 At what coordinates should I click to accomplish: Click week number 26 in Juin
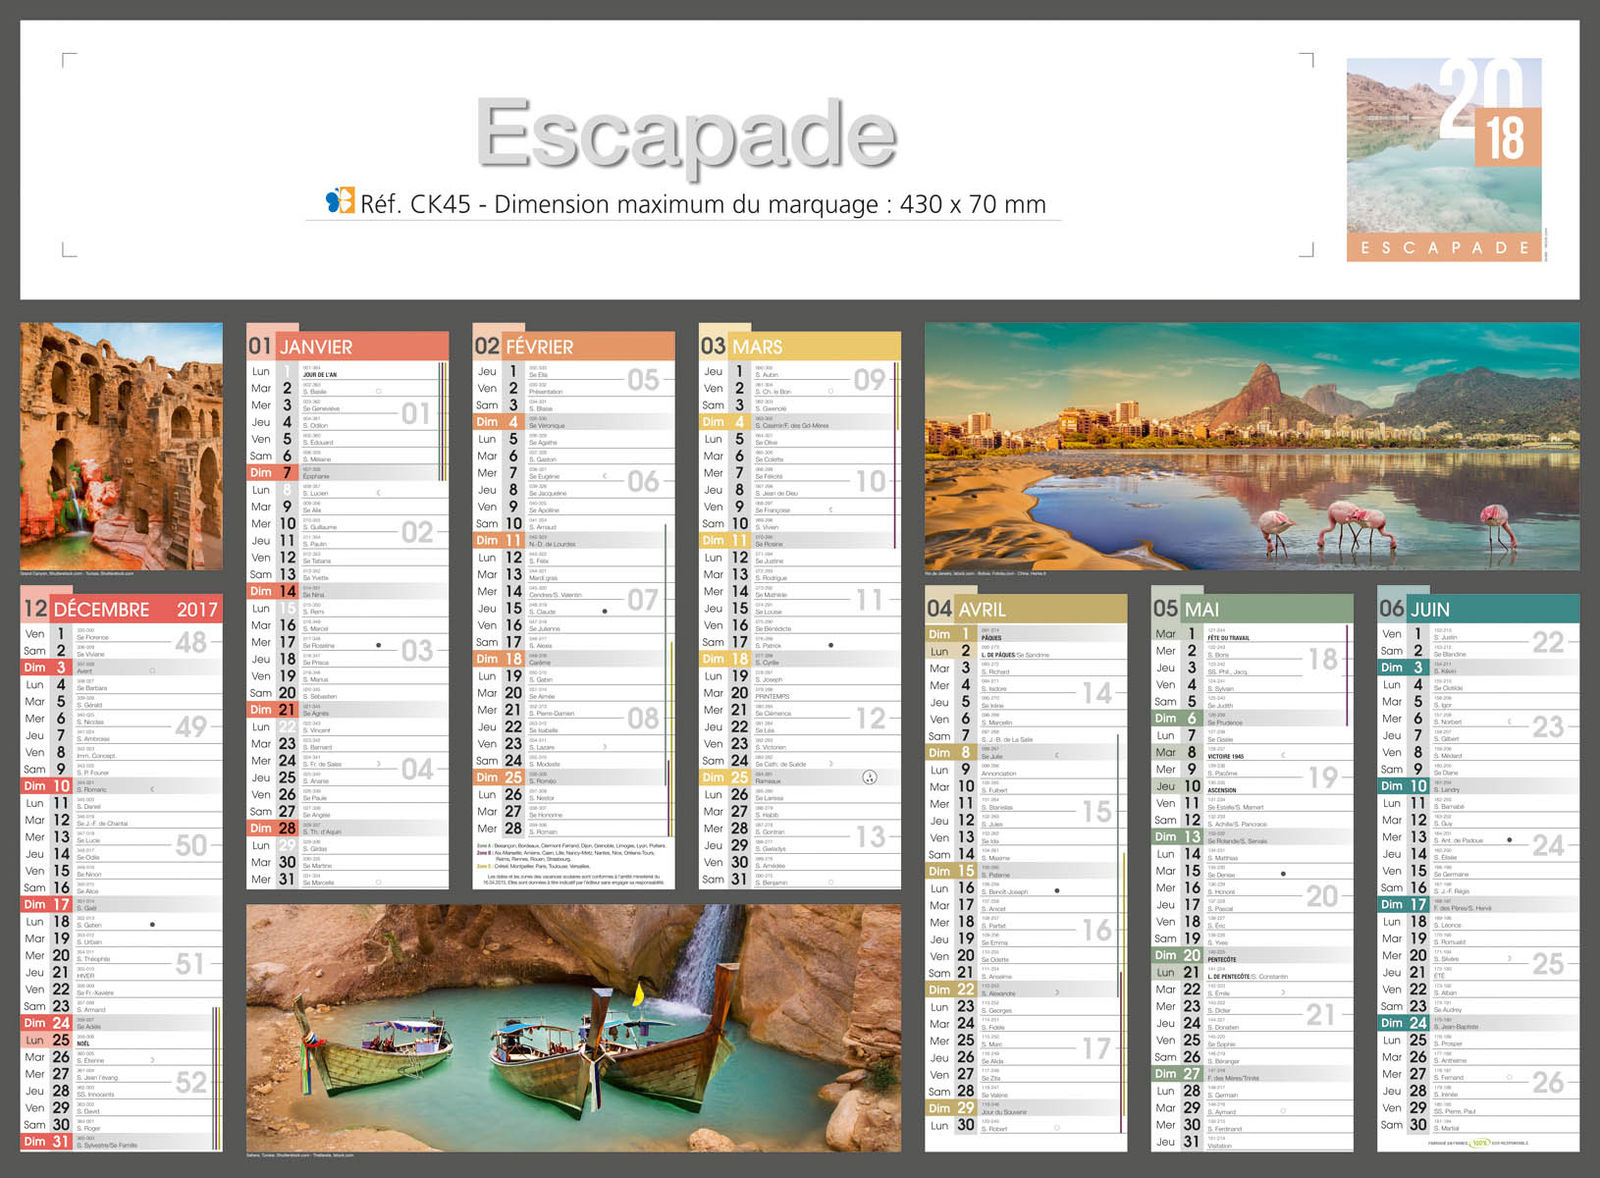1548,1082
